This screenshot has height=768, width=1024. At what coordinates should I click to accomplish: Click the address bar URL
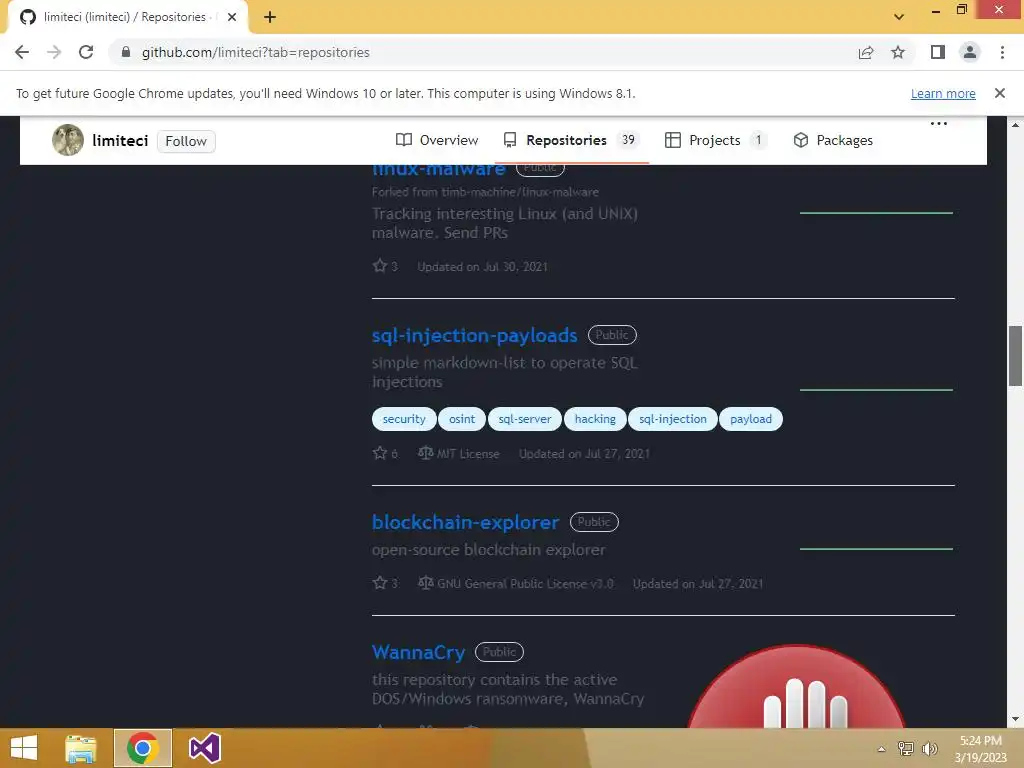click(255, 52)
